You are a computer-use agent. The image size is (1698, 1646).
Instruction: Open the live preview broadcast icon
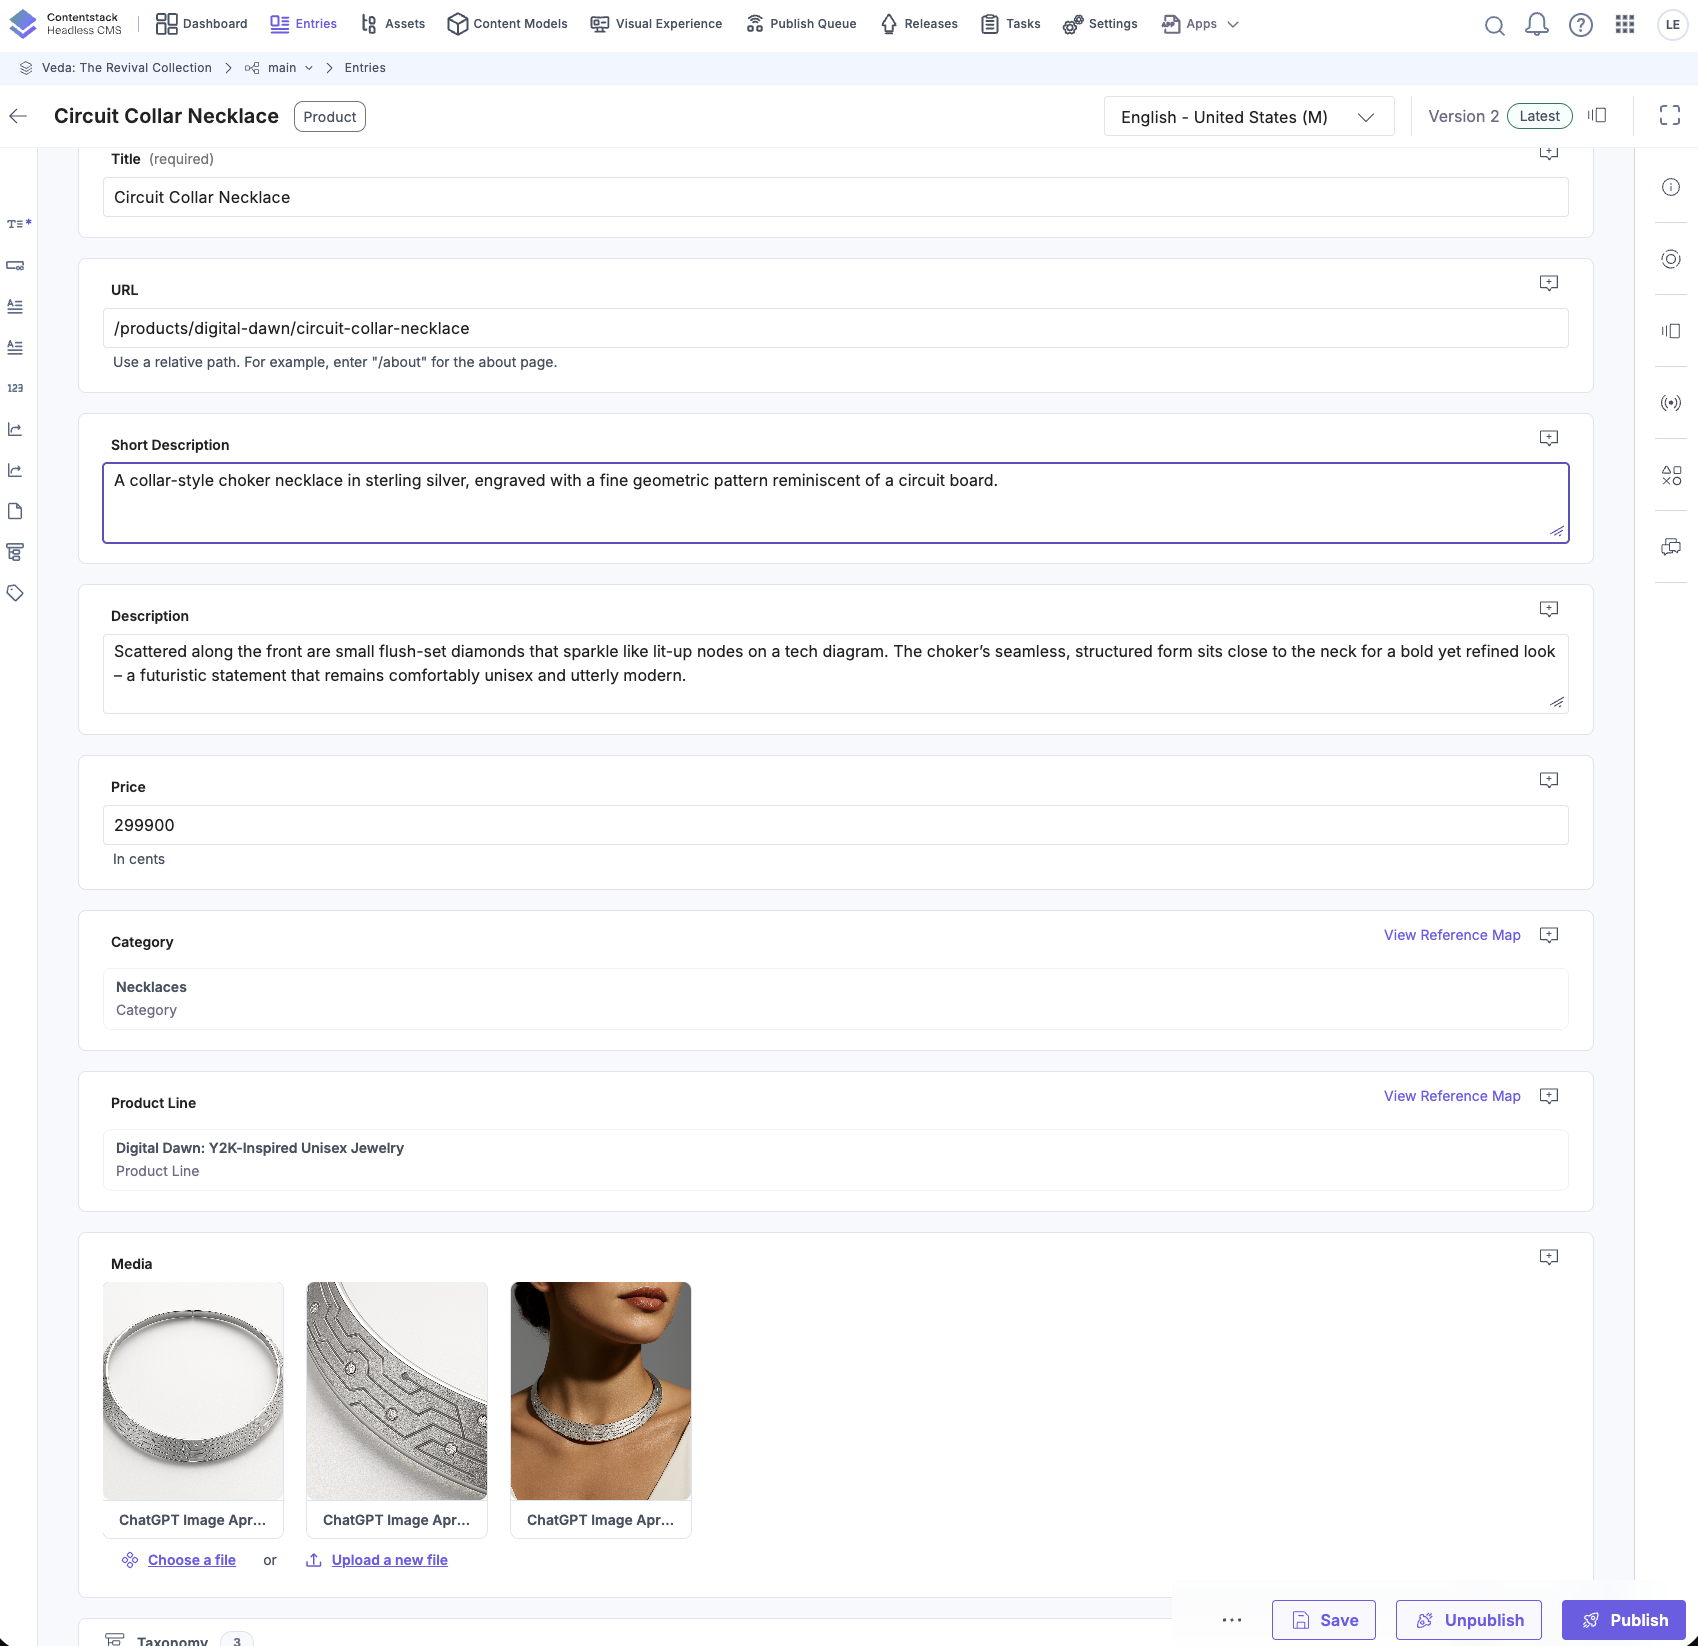click(1671, 403)
